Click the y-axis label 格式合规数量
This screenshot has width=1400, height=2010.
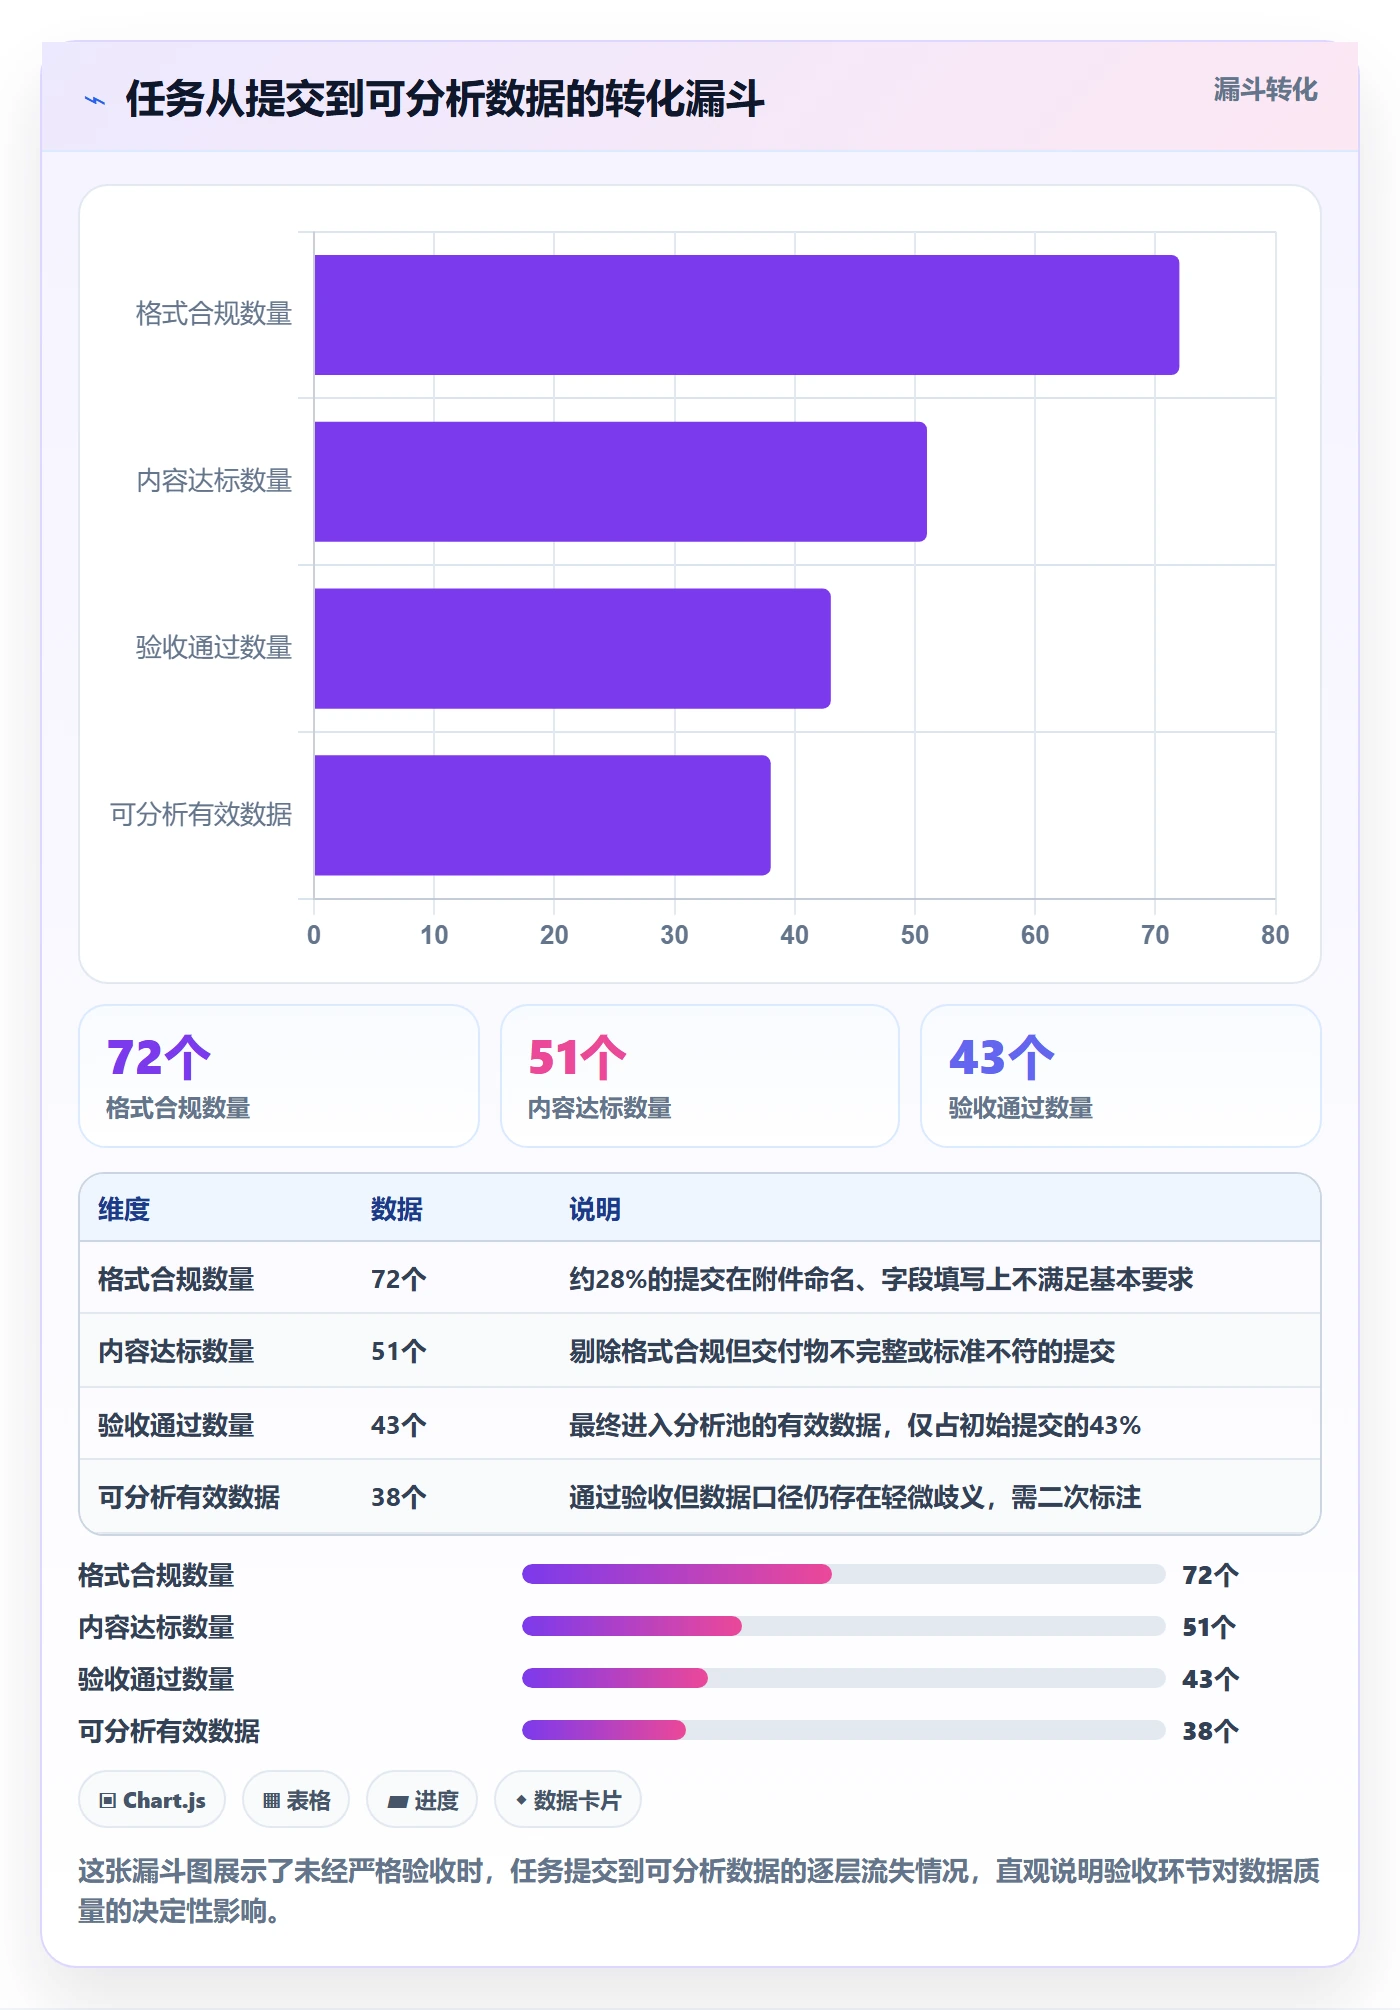(x=214, y=314)
